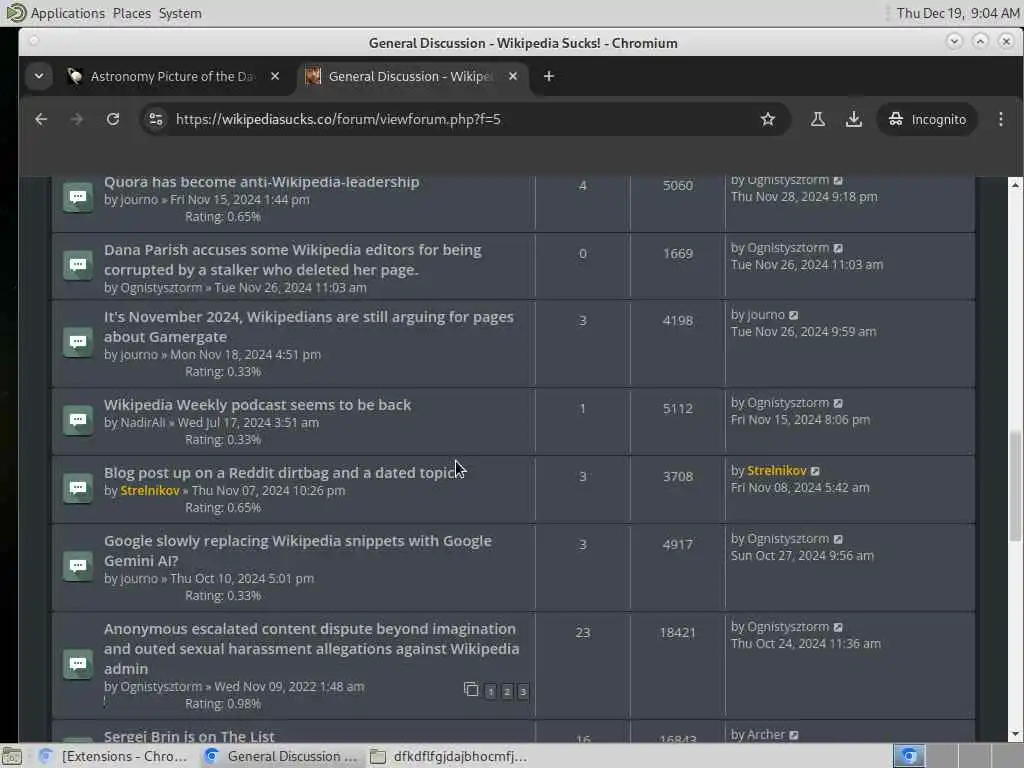Screen dimensions: 1024x768
Task: Click topic icon for Dana Parish thread
Action: [x=78, y=265]
